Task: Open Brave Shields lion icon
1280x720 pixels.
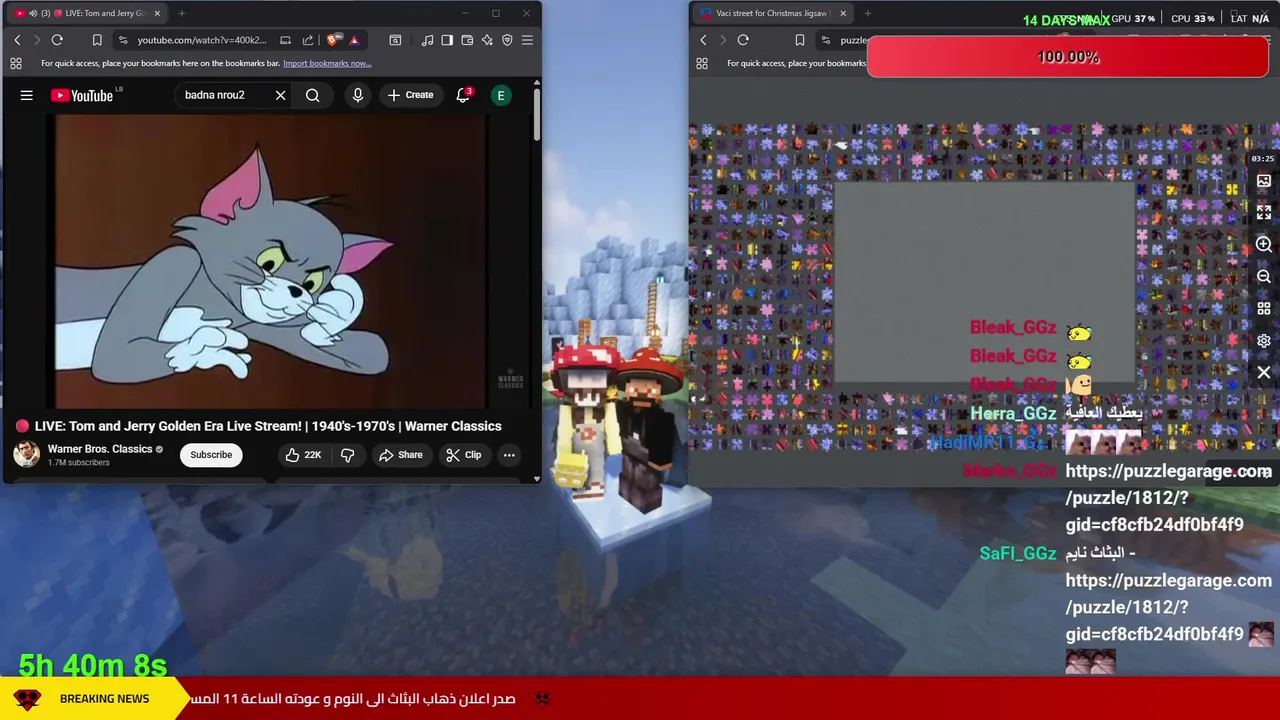Action: (x=333, y=40)
